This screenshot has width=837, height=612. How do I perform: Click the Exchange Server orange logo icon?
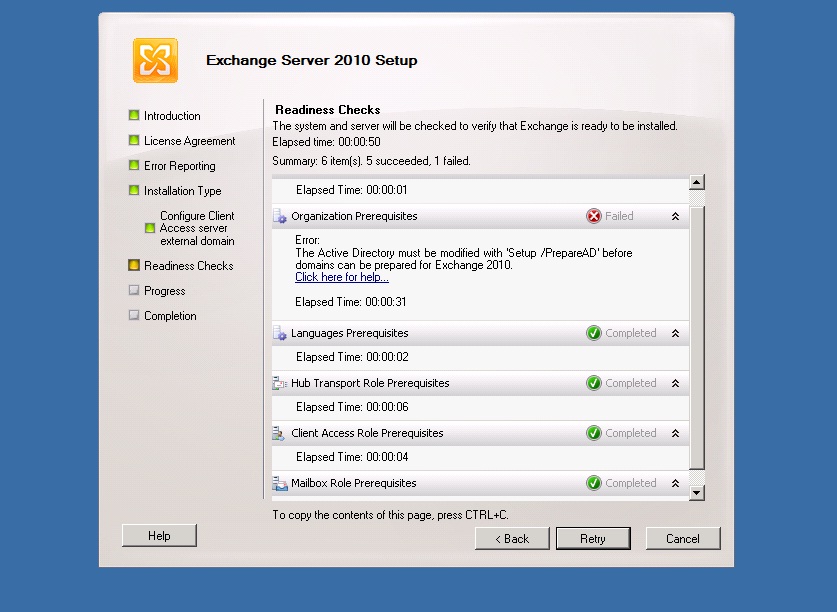pyautogui.click(x=155, y=60)
